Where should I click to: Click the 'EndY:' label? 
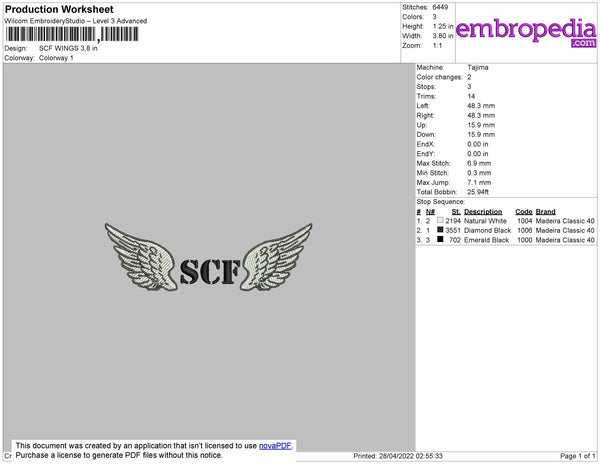pyautogui.click(x=426, y=154)
